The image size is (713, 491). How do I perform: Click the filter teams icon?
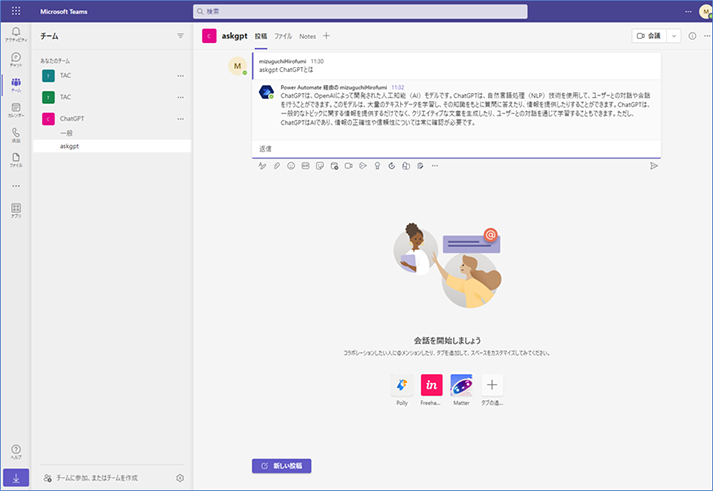click(x=181, y=36)
